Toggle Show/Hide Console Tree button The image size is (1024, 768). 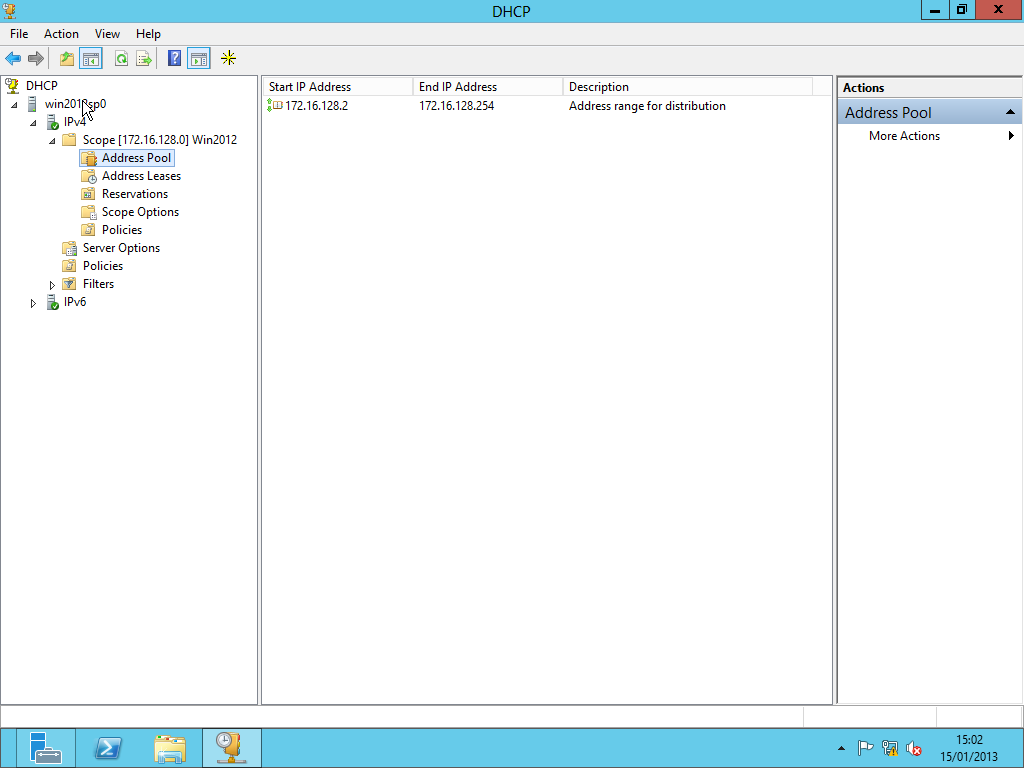click(91, 59)
